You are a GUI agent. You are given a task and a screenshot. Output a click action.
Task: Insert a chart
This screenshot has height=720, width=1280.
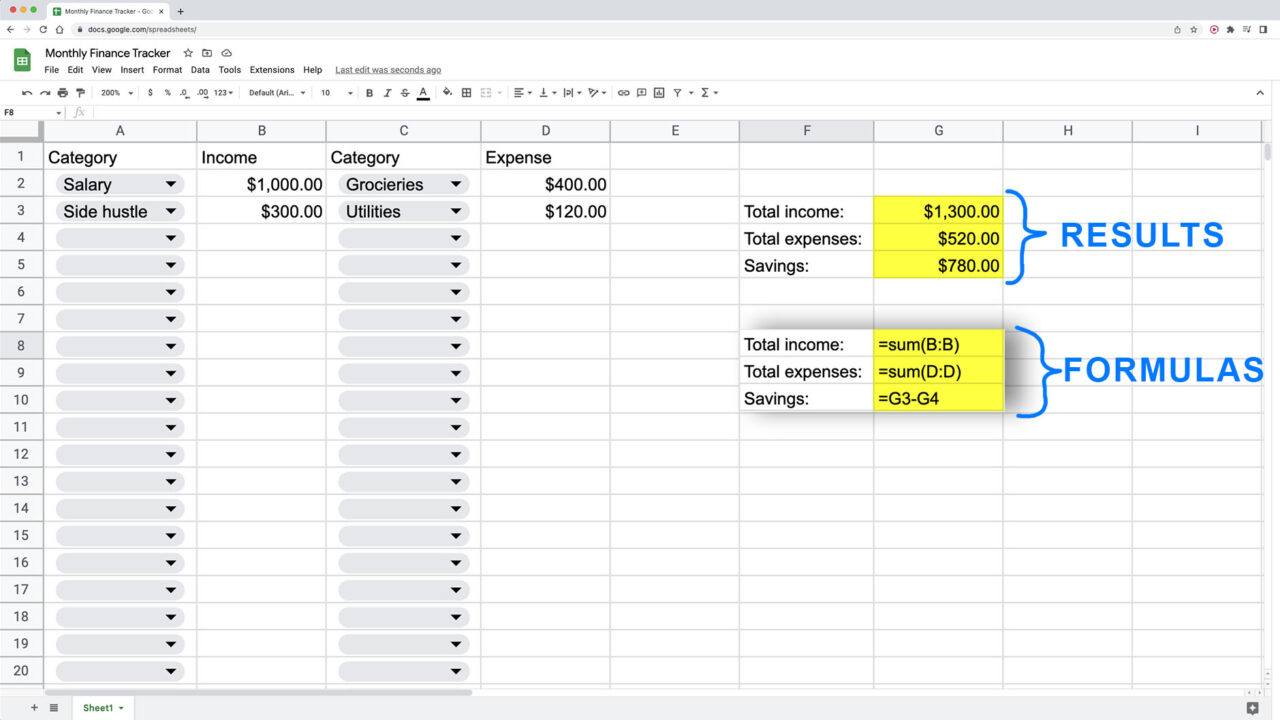tap(659, 92)
